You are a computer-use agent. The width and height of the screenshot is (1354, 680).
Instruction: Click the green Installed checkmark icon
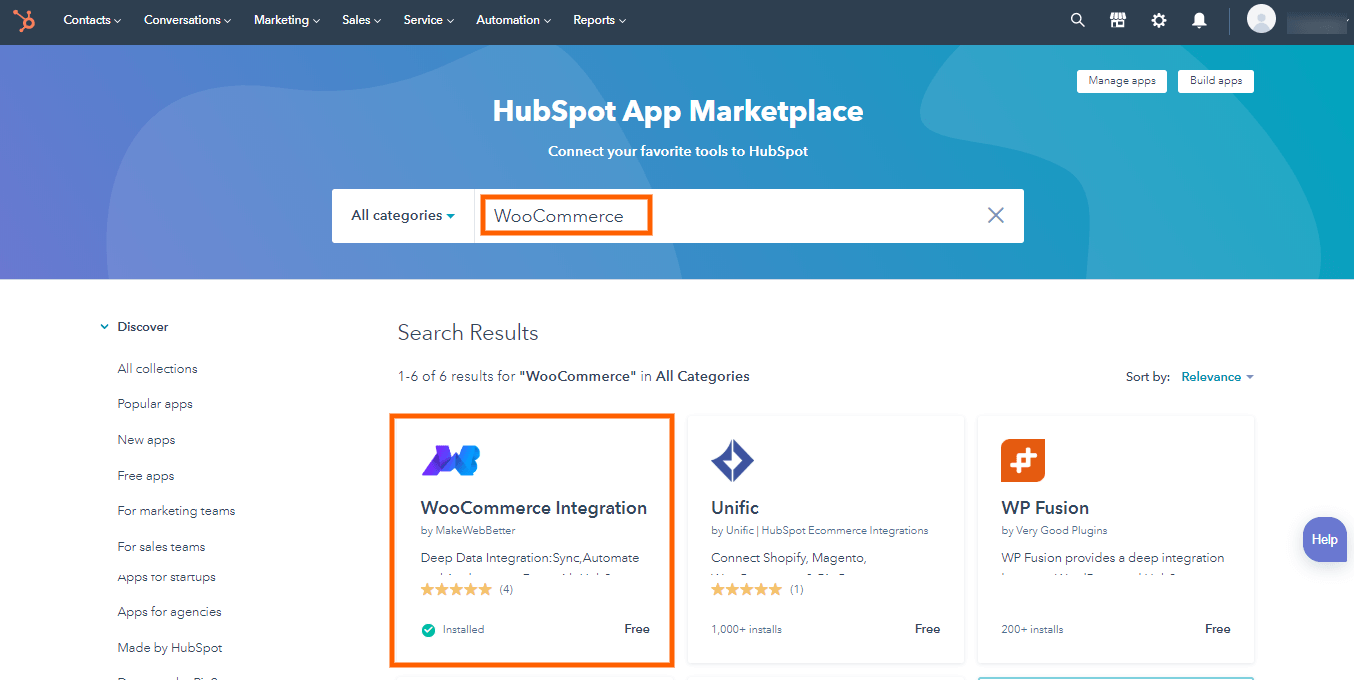[x=428, y=630]
